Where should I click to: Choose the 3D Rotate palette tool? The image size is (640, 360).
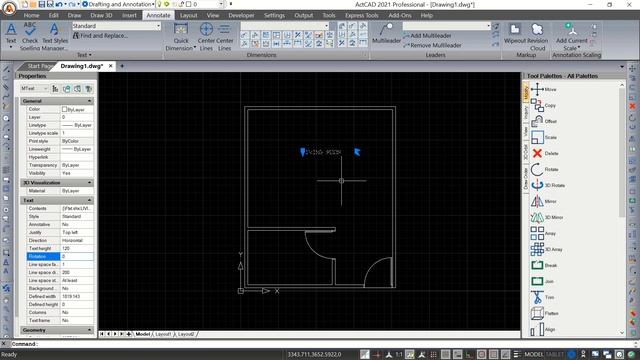[x=547, y=185]
